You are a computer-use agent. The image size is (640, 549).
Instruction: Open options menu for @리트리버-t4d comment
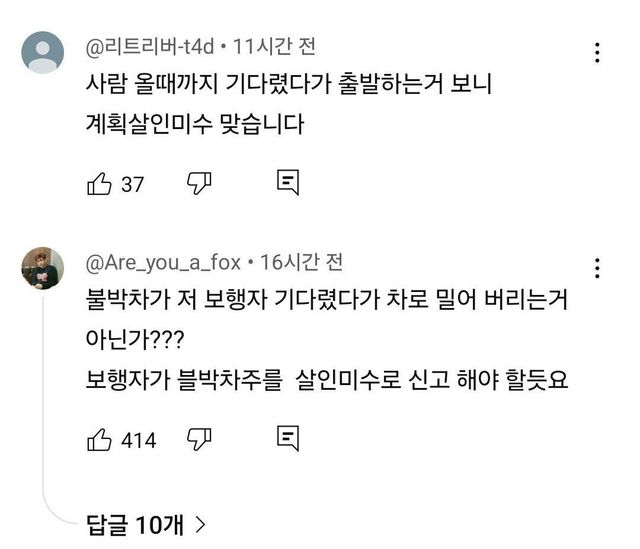point(597,52)
